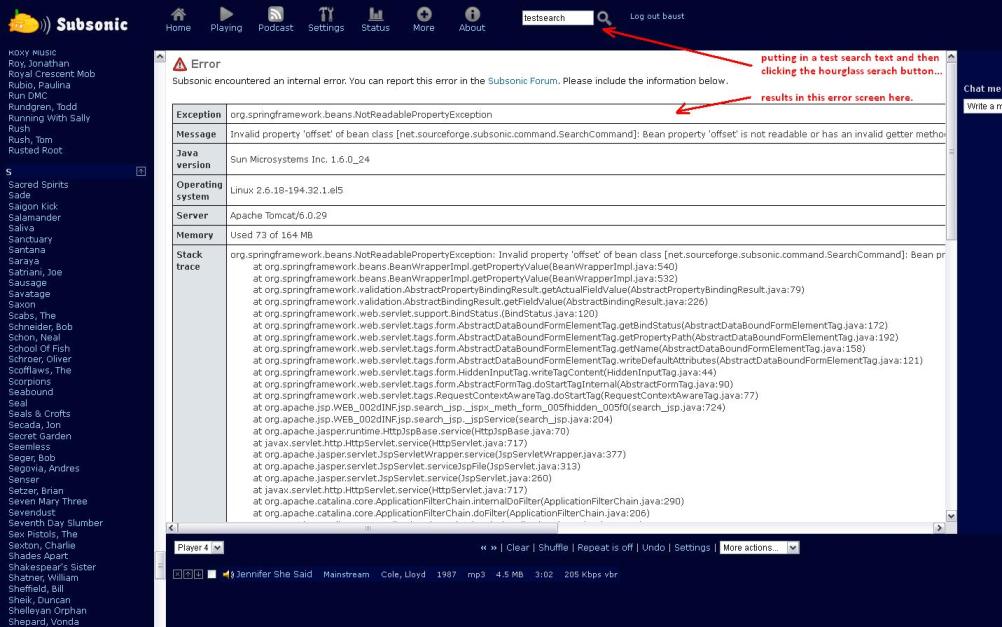The image size is (1002, 627).
Task: Click the More plus icon
Action: (424, 19)
